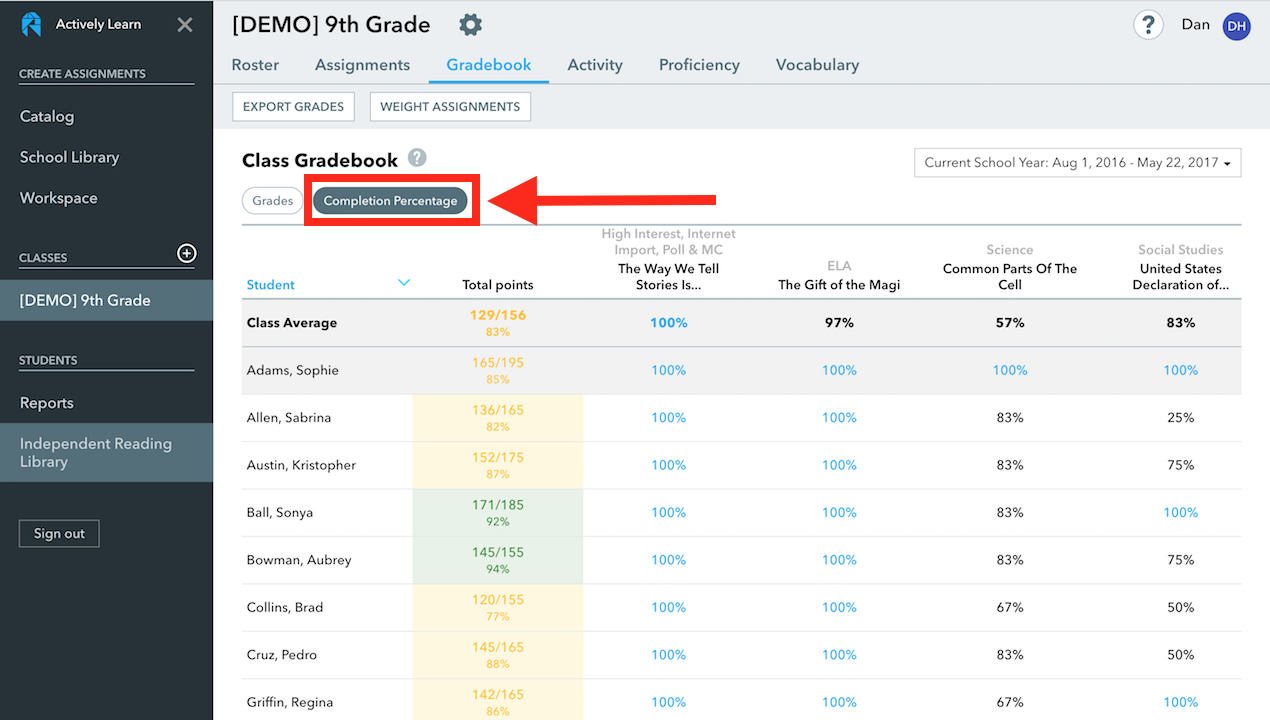Open United States Declaration assignment header
The width and height of the screenshot is (1270, 720).
point(1181,277)
